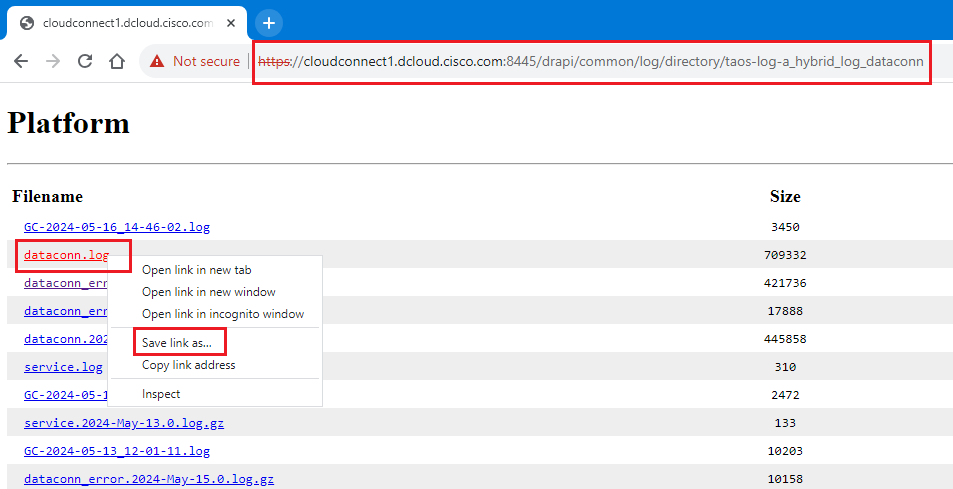Reload the page with the refresh icon
This screenshot has width=953, height=489.
[x=85, y=61]
